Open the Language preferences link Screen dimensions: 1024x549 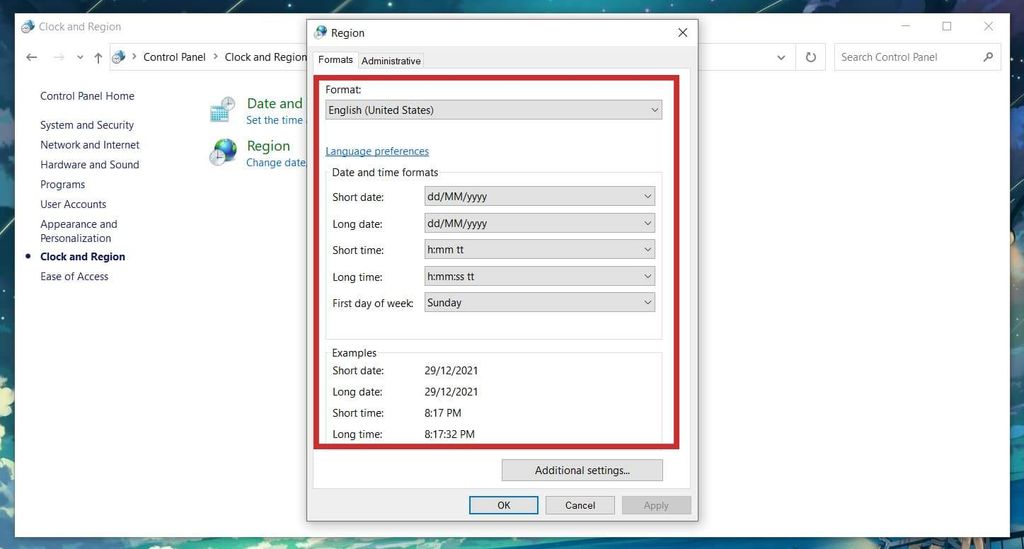pyautogui.click(x=377, y=151)
